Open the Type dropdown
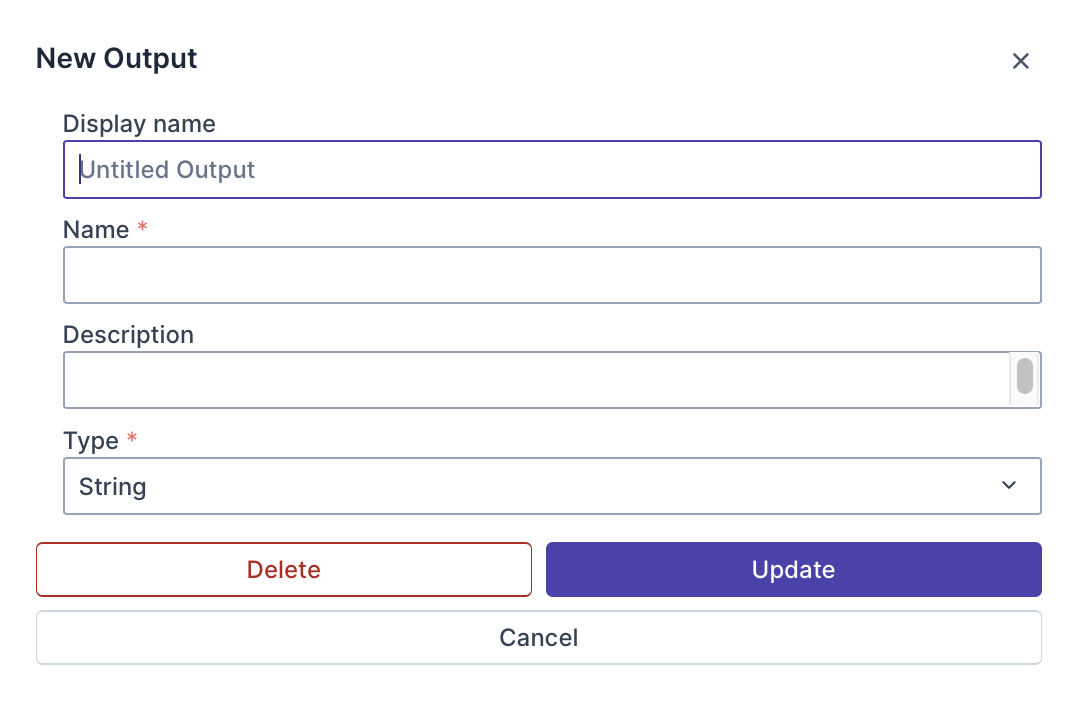 [552, 486]
